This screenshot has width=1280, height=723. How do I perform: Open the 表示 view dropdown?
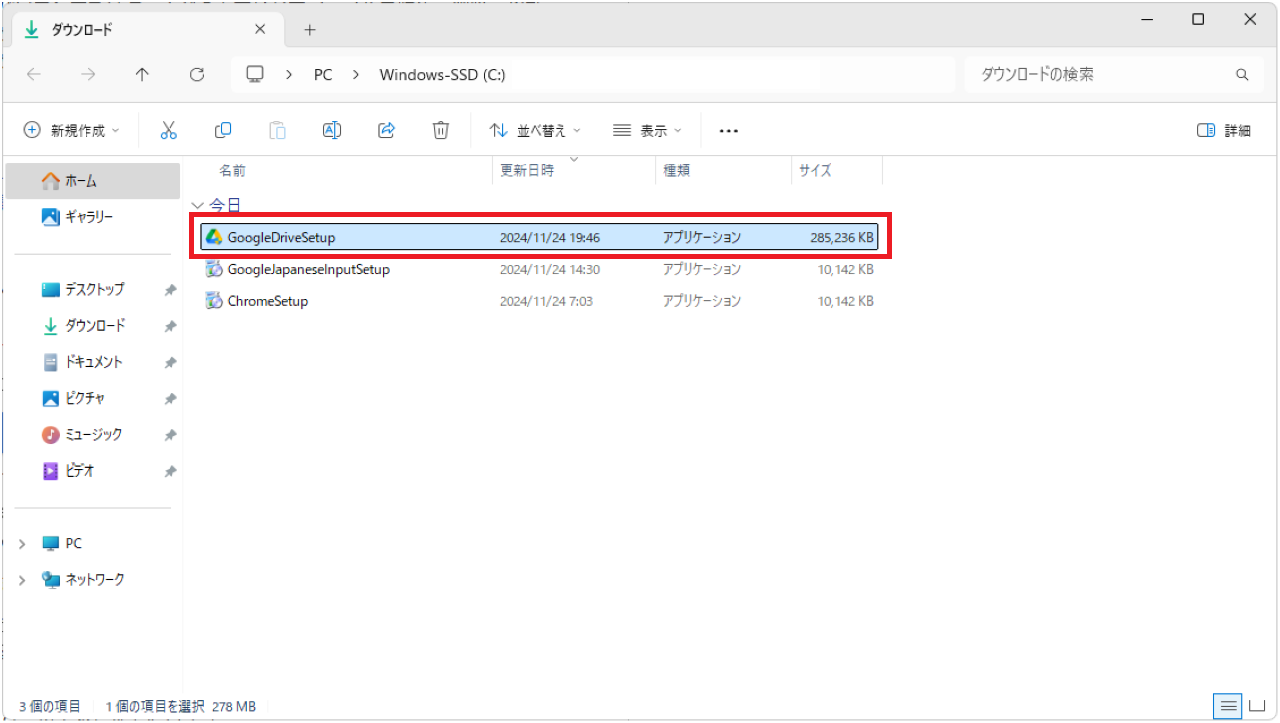coord(647,131)
